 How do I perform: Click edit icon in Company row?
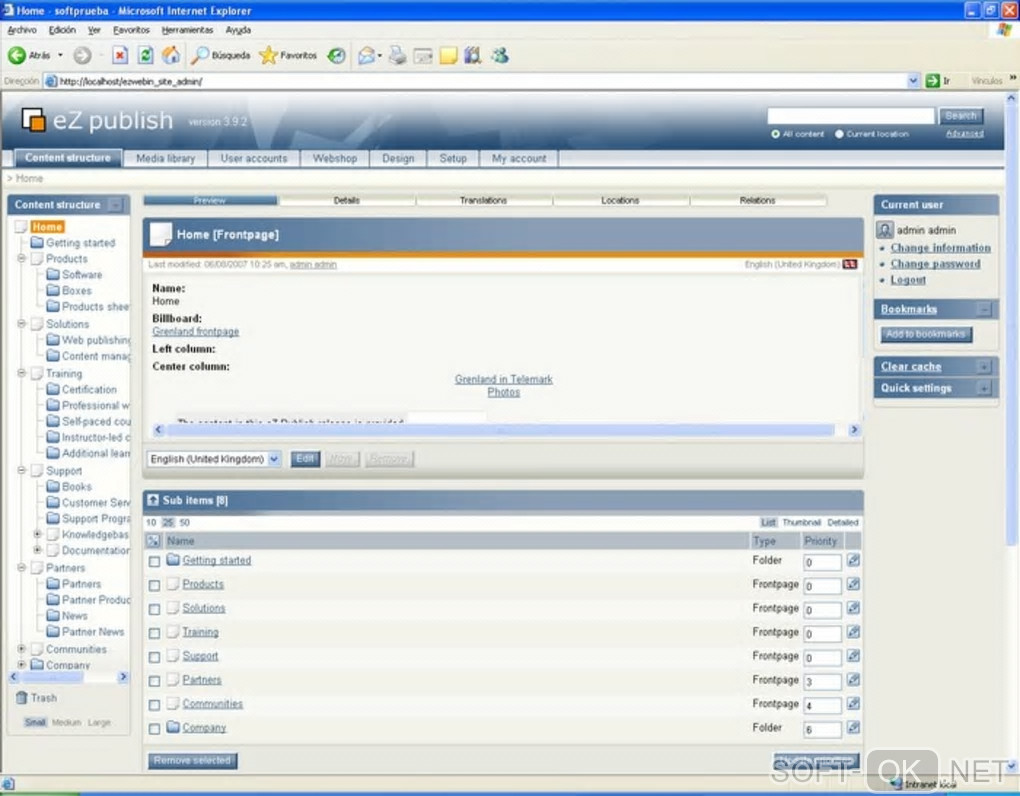coord(853,728)
